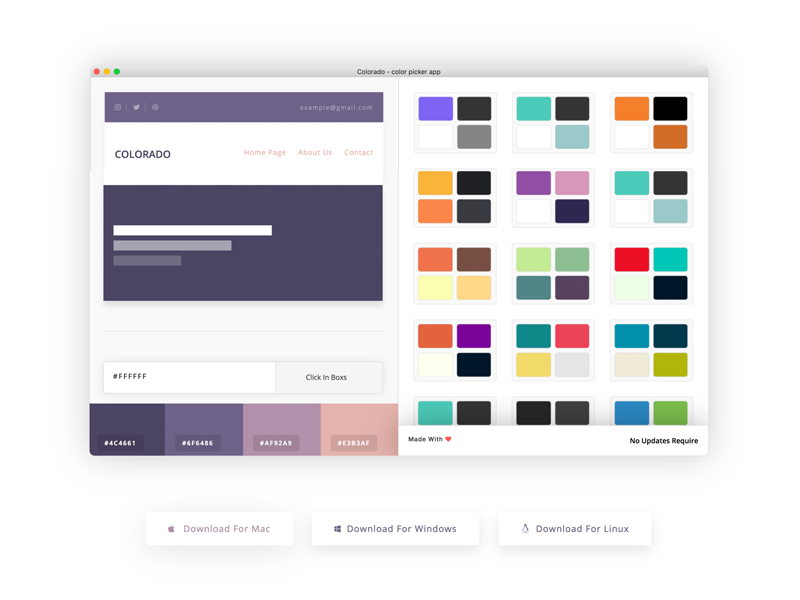Select the #AF92A9 palette color block
Screen dimensions: 800x600
[x=282, y=430]
